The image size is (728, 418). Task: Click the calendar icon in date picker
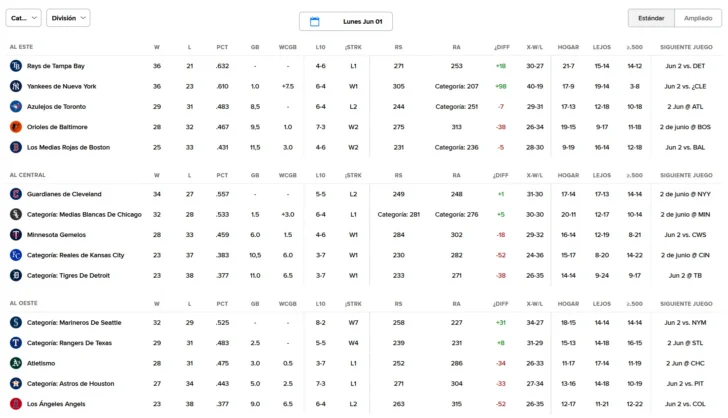point(314,21)
